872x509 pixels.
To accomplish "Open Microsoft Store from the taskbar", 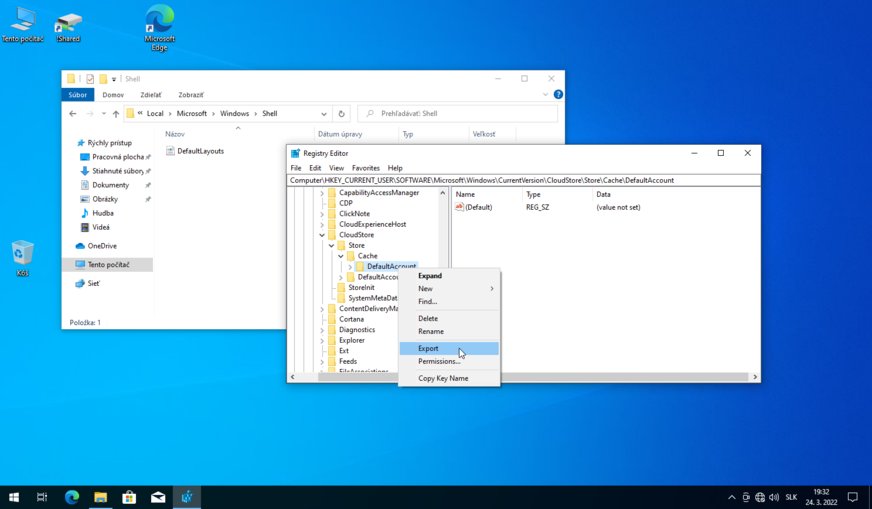I will (x=129, y=497).
